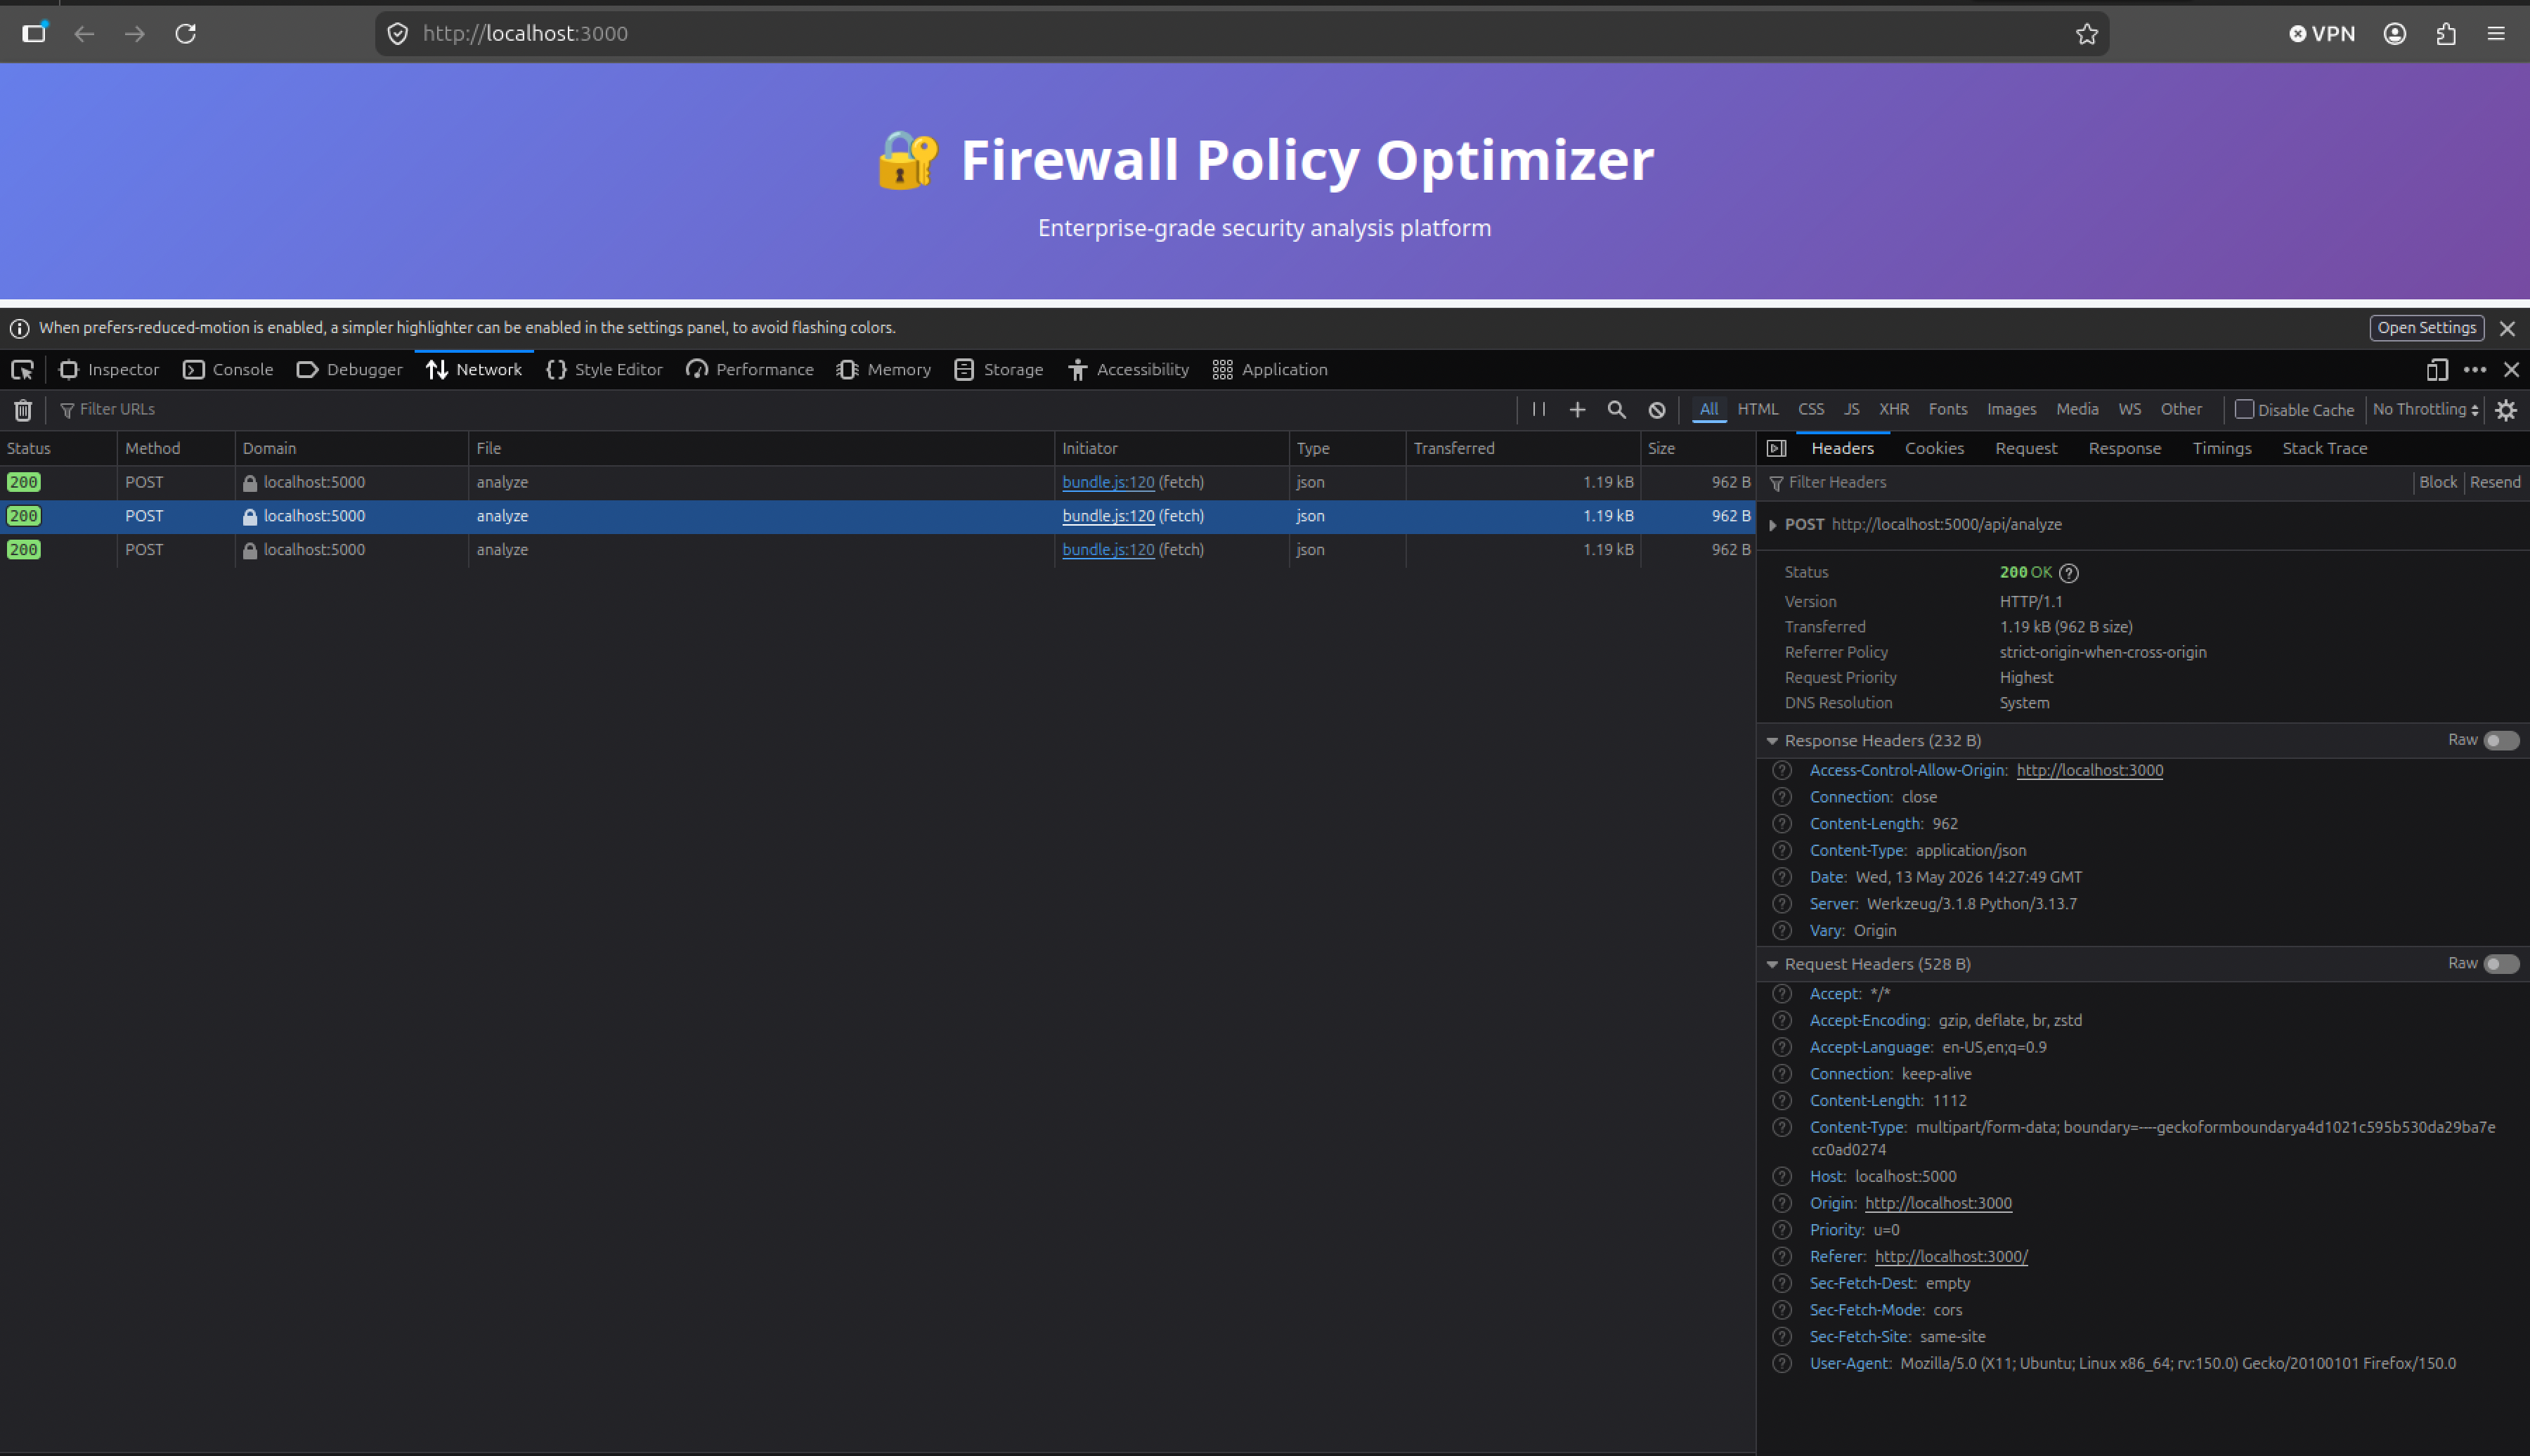
Task: Filter requests by HTML
Action: tap(1758, 409)
